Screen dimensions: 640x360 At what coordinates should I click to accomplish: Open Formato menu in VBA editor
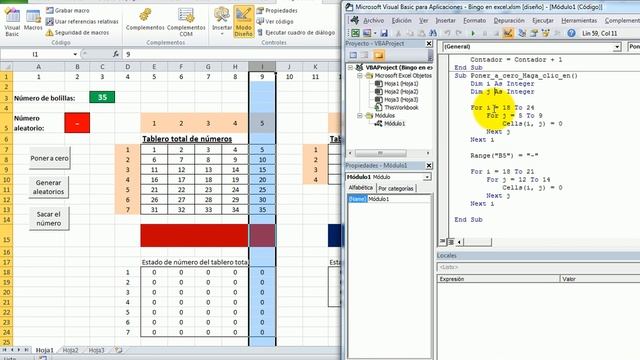point(475,20)
